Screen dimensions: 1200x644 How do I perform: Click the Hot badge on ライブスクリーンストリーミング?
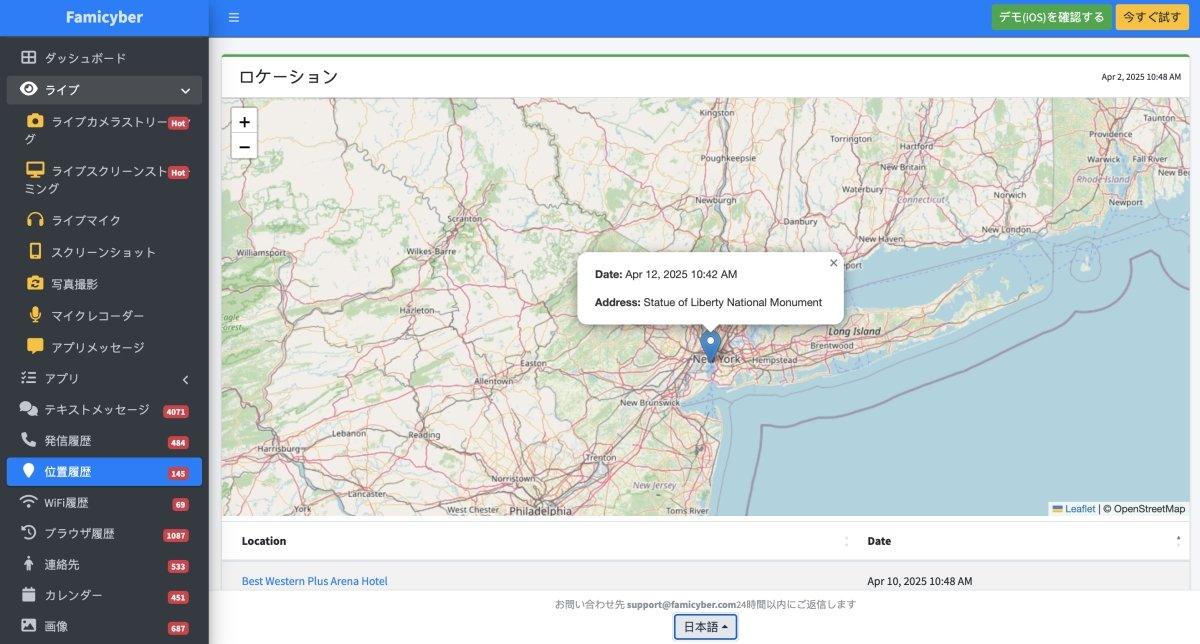[178, 172]
